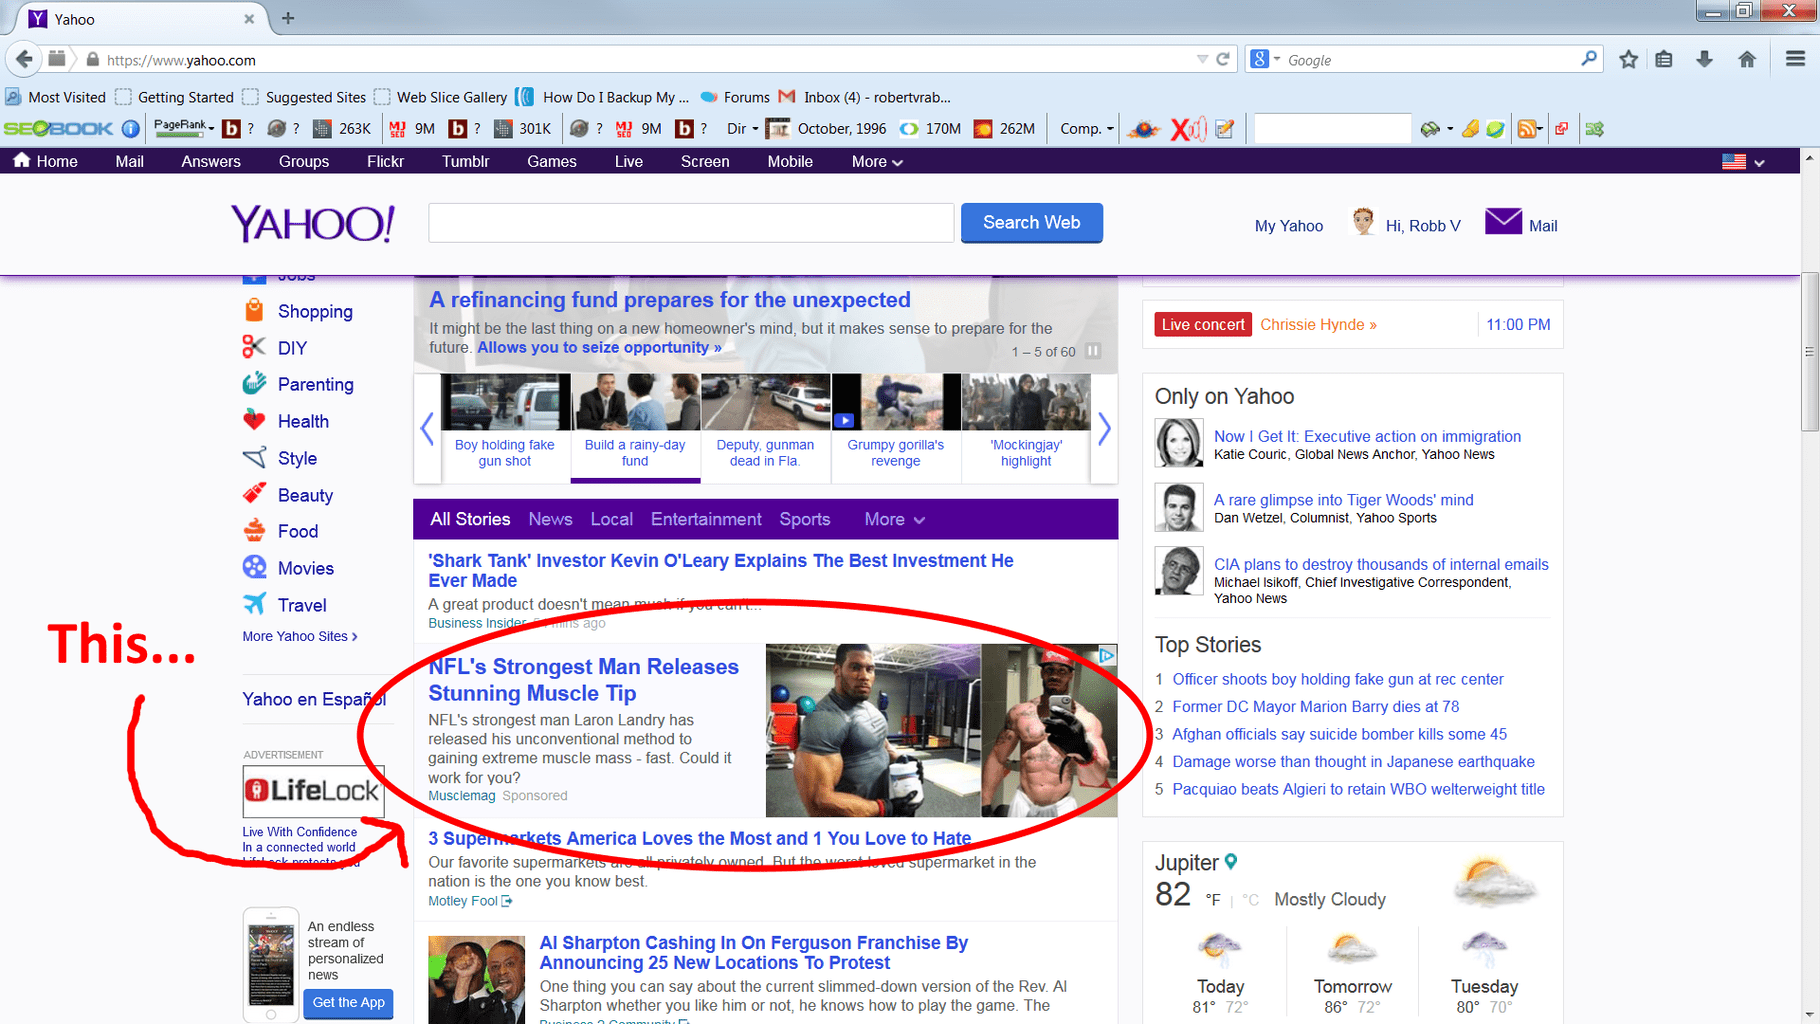Expand More Yahoo Sites link
This screenshot has width=1820, height=1024.
coord(300,636)
